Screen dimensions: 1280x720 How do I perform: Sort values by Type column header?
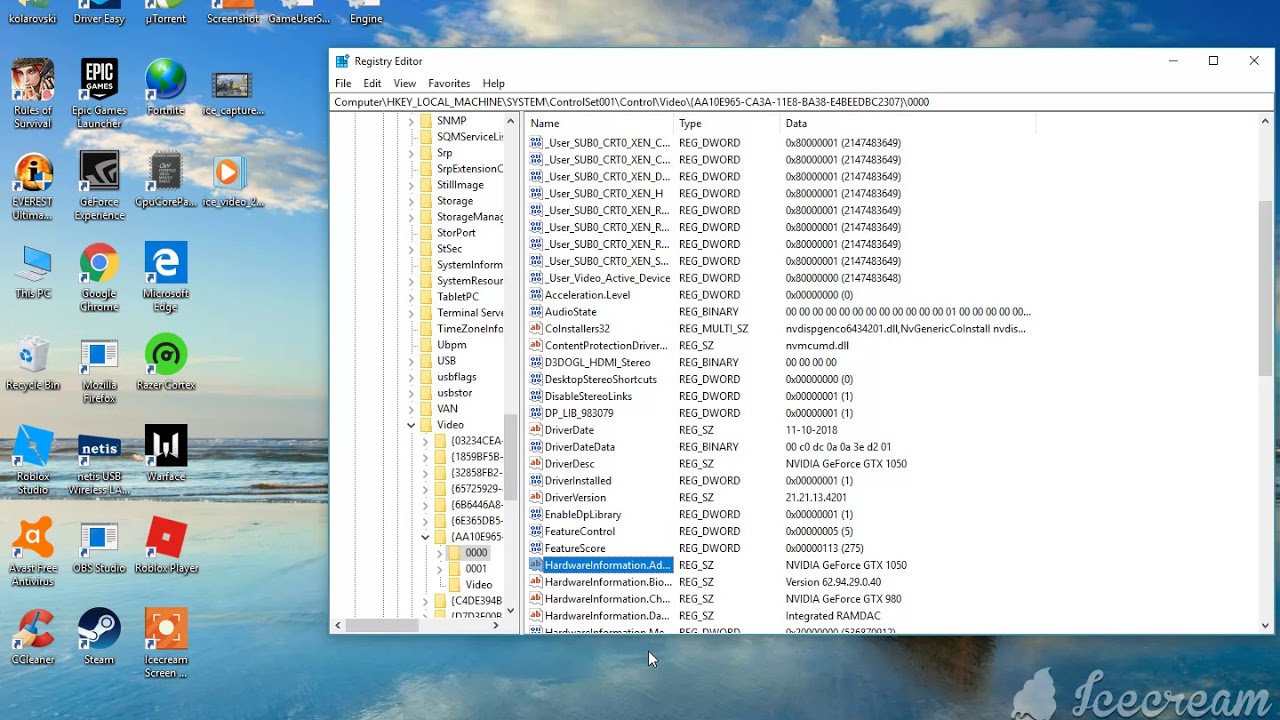[727, 123]
